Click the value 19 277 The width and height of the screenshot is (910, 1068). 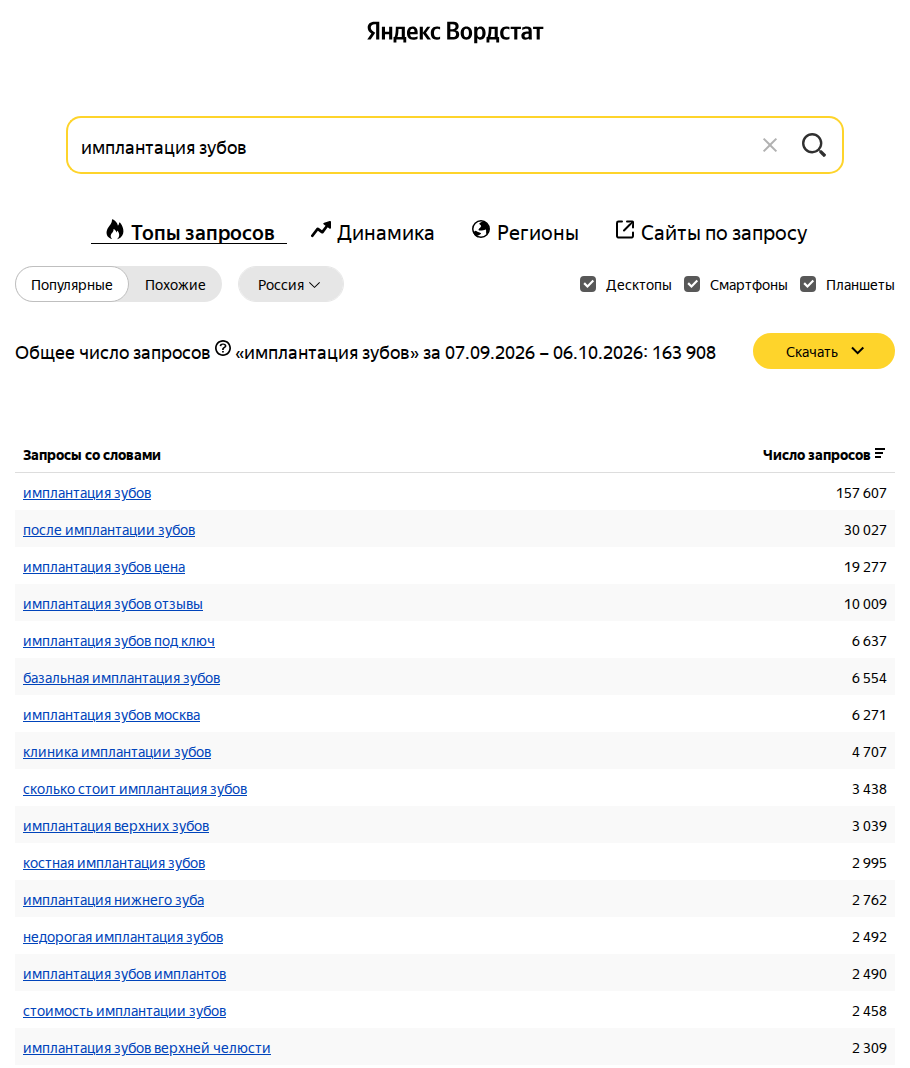(x=865, y=567)
